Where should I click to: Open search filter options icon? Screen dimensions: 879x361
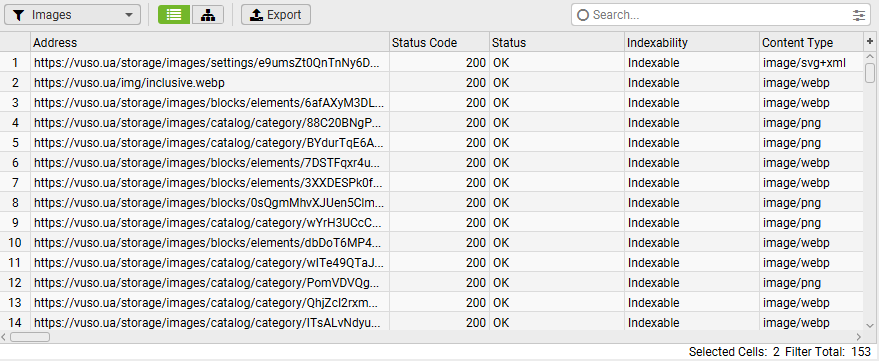pyautogui.click(x=859, y=15)
